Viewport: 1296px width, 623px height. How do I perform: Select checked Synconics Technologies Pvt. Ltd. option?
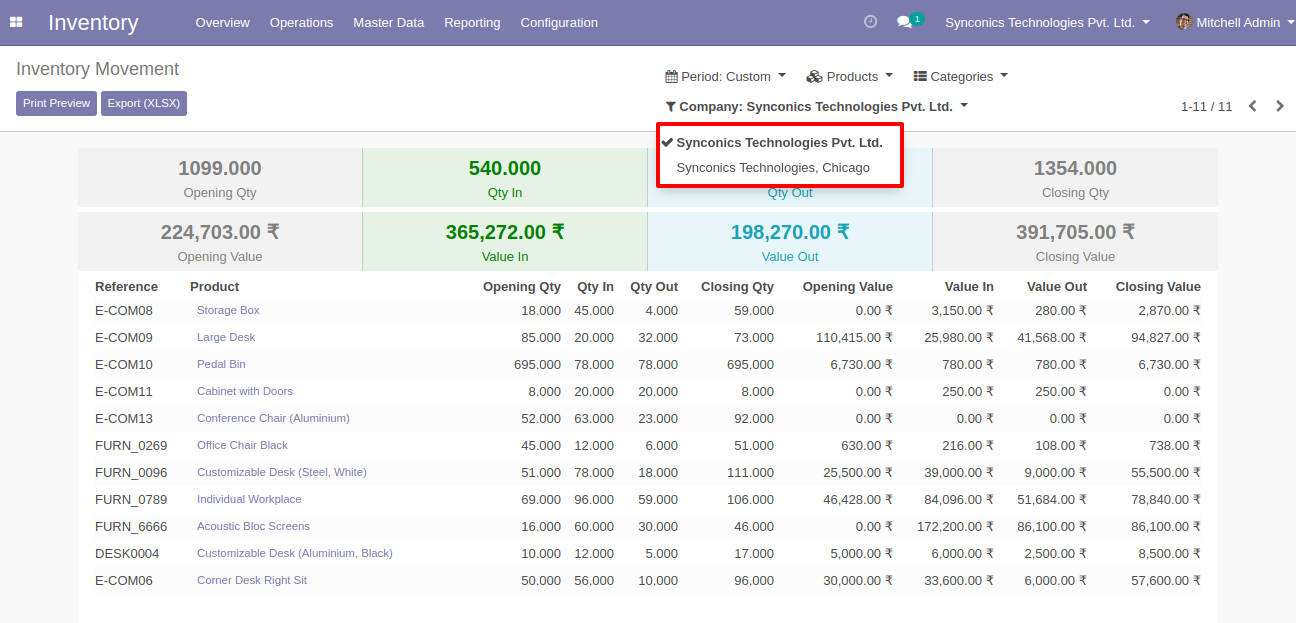[x=779, y=143]
